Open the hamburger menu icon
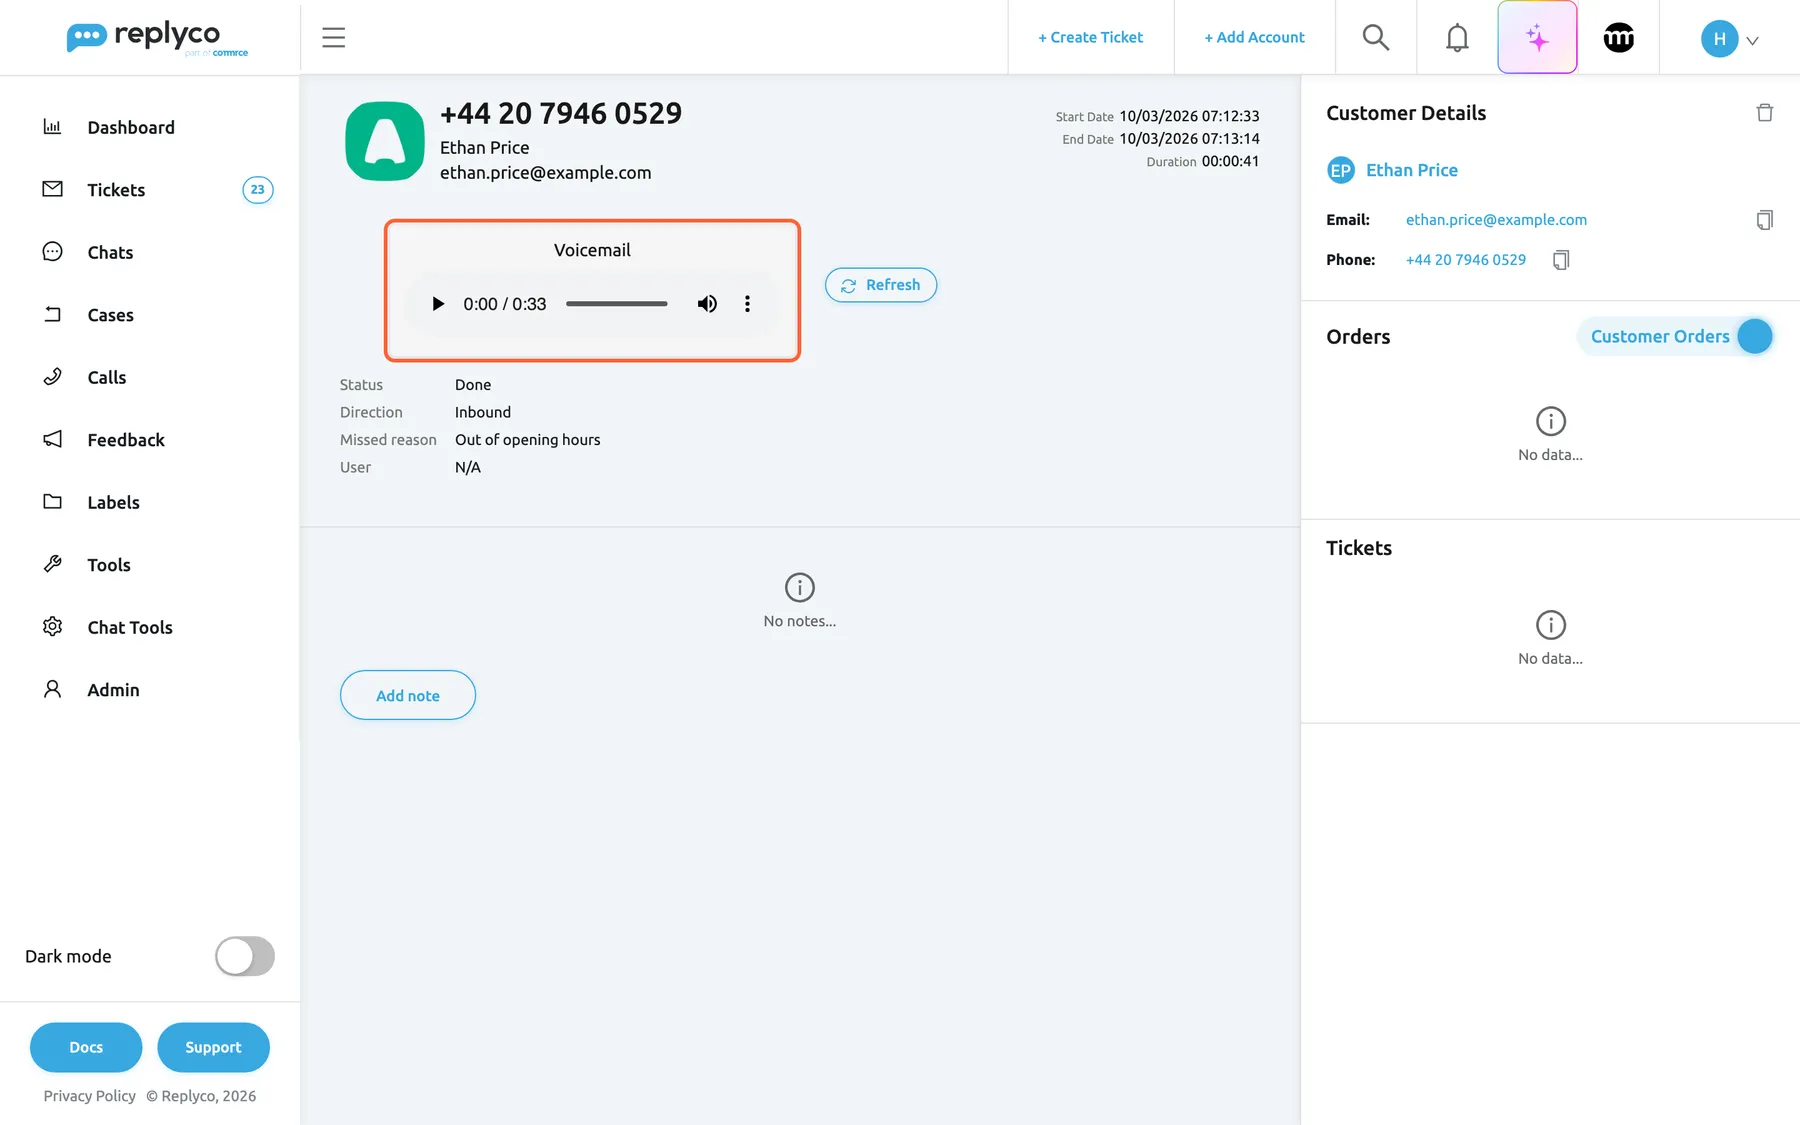1800x1125 pixels. tap(333, 38)
